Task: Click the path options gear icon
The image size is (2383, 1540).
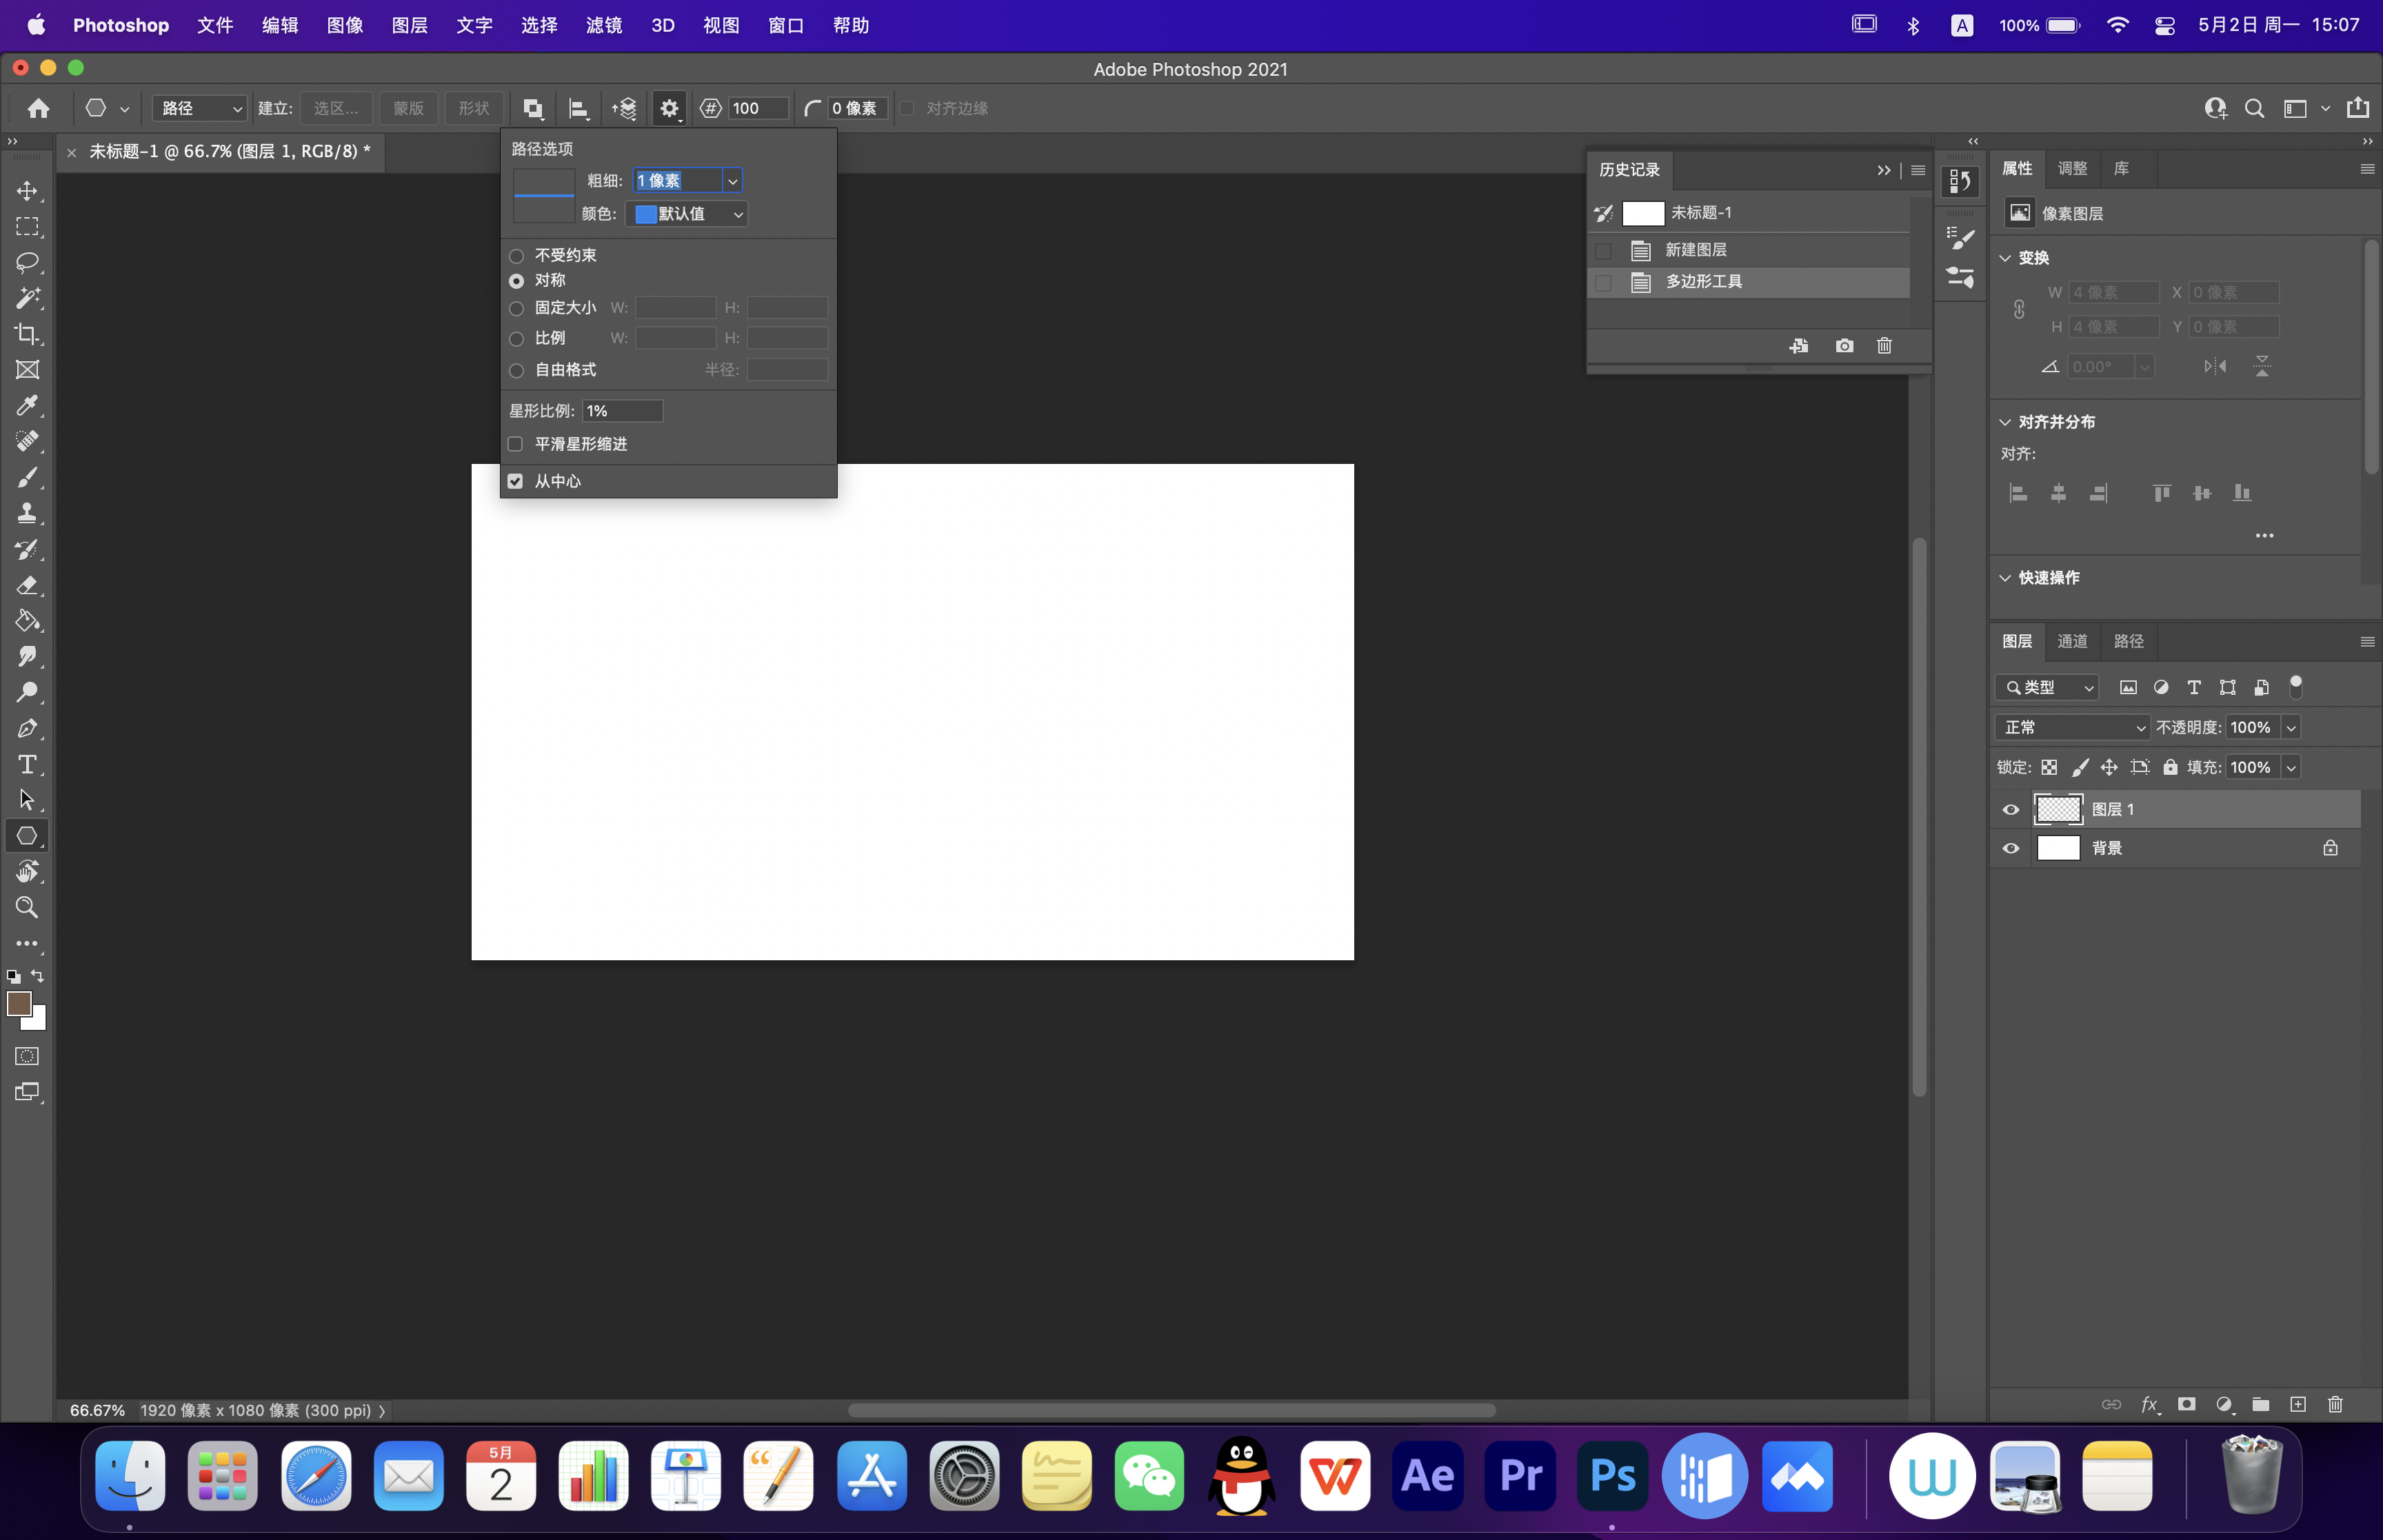Action: click(x=669, y=108)
